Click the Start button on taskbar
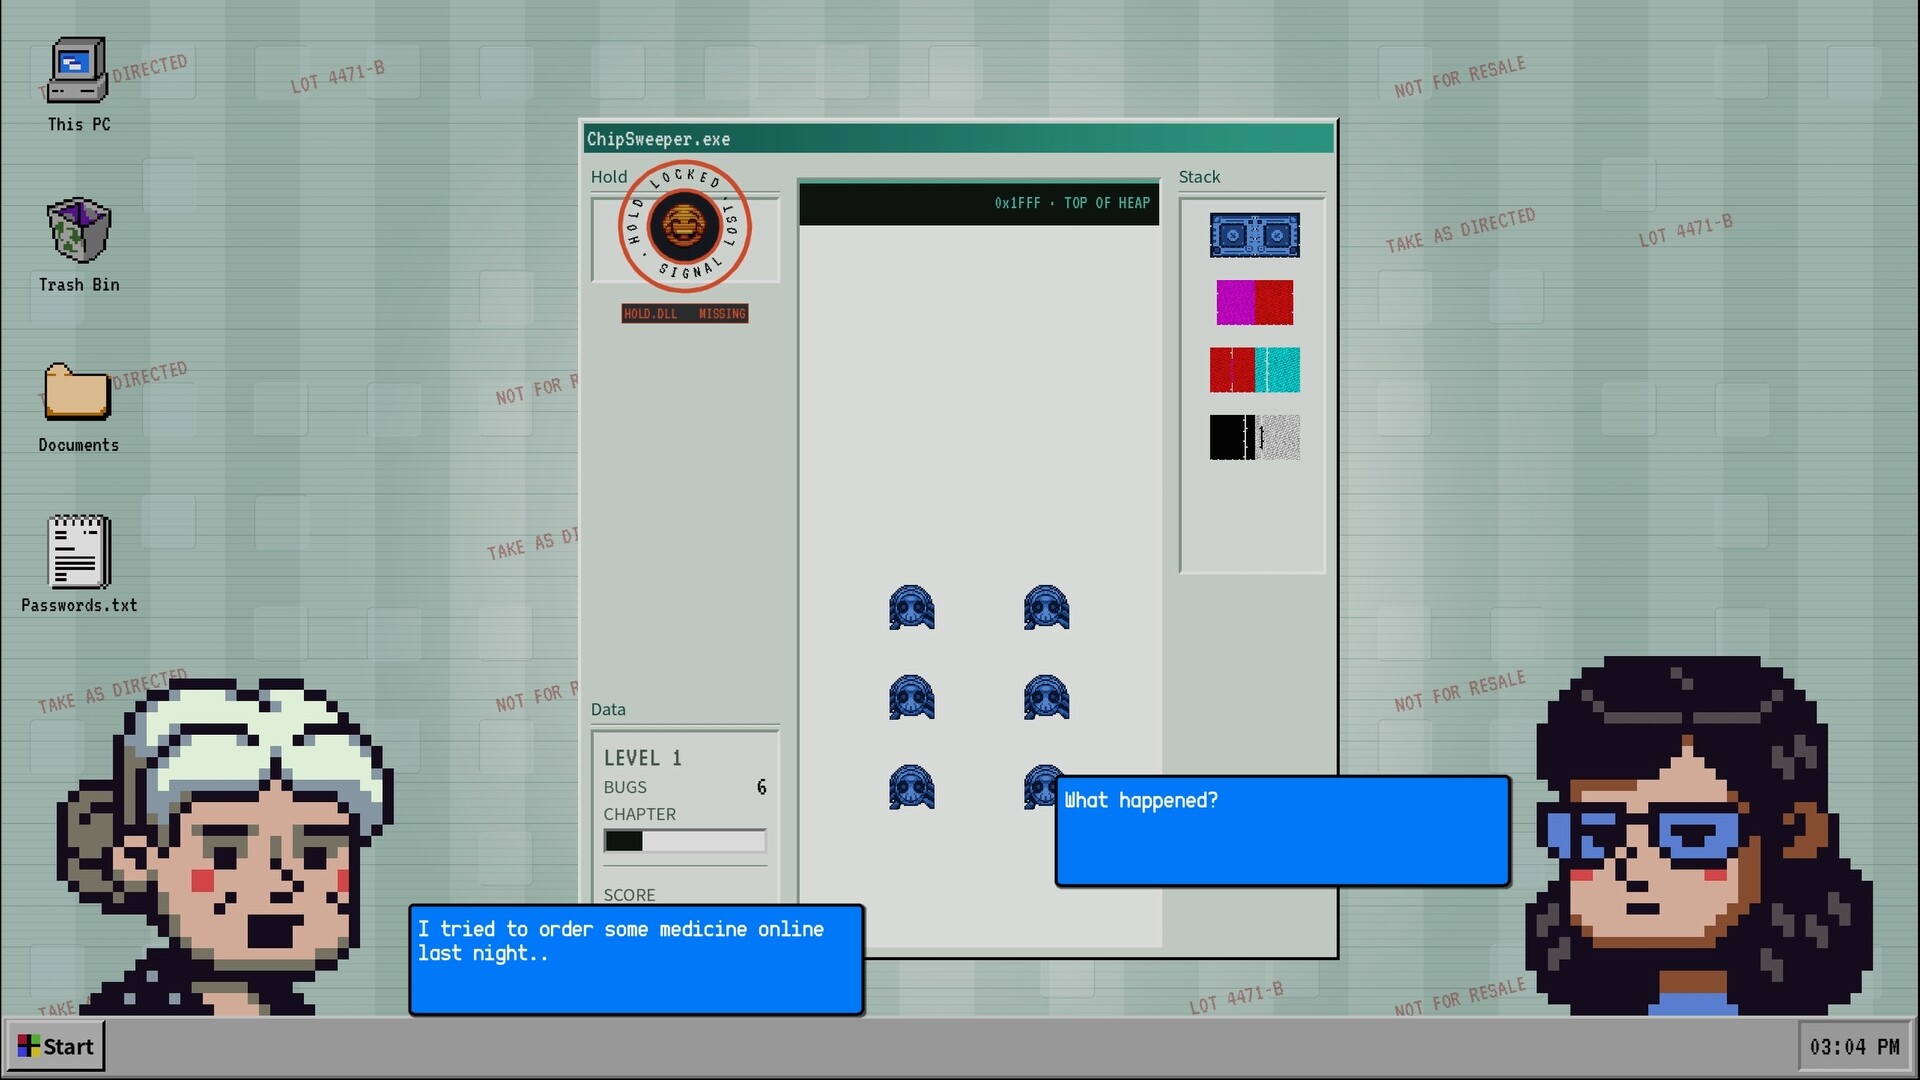Image resolution: width=1920 pixels, height=1080 pixels. (55, 1046)
